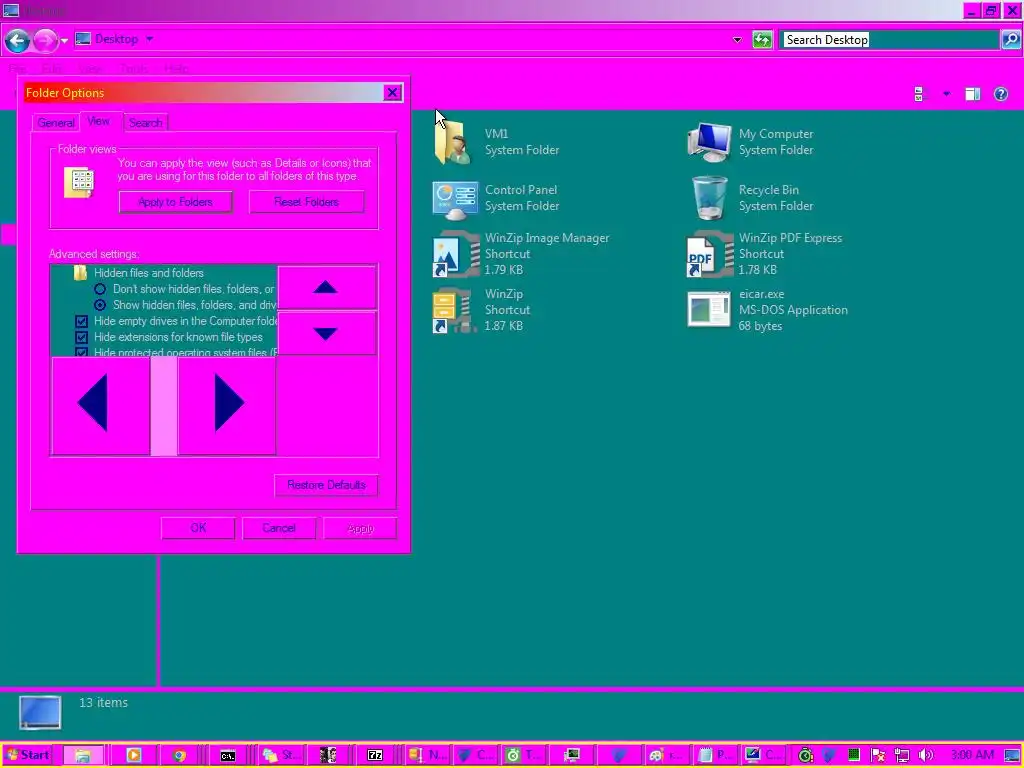Expand the Desktop breadcrumb arrow
The image size is (1024, 768).
[x=150, y=39]
